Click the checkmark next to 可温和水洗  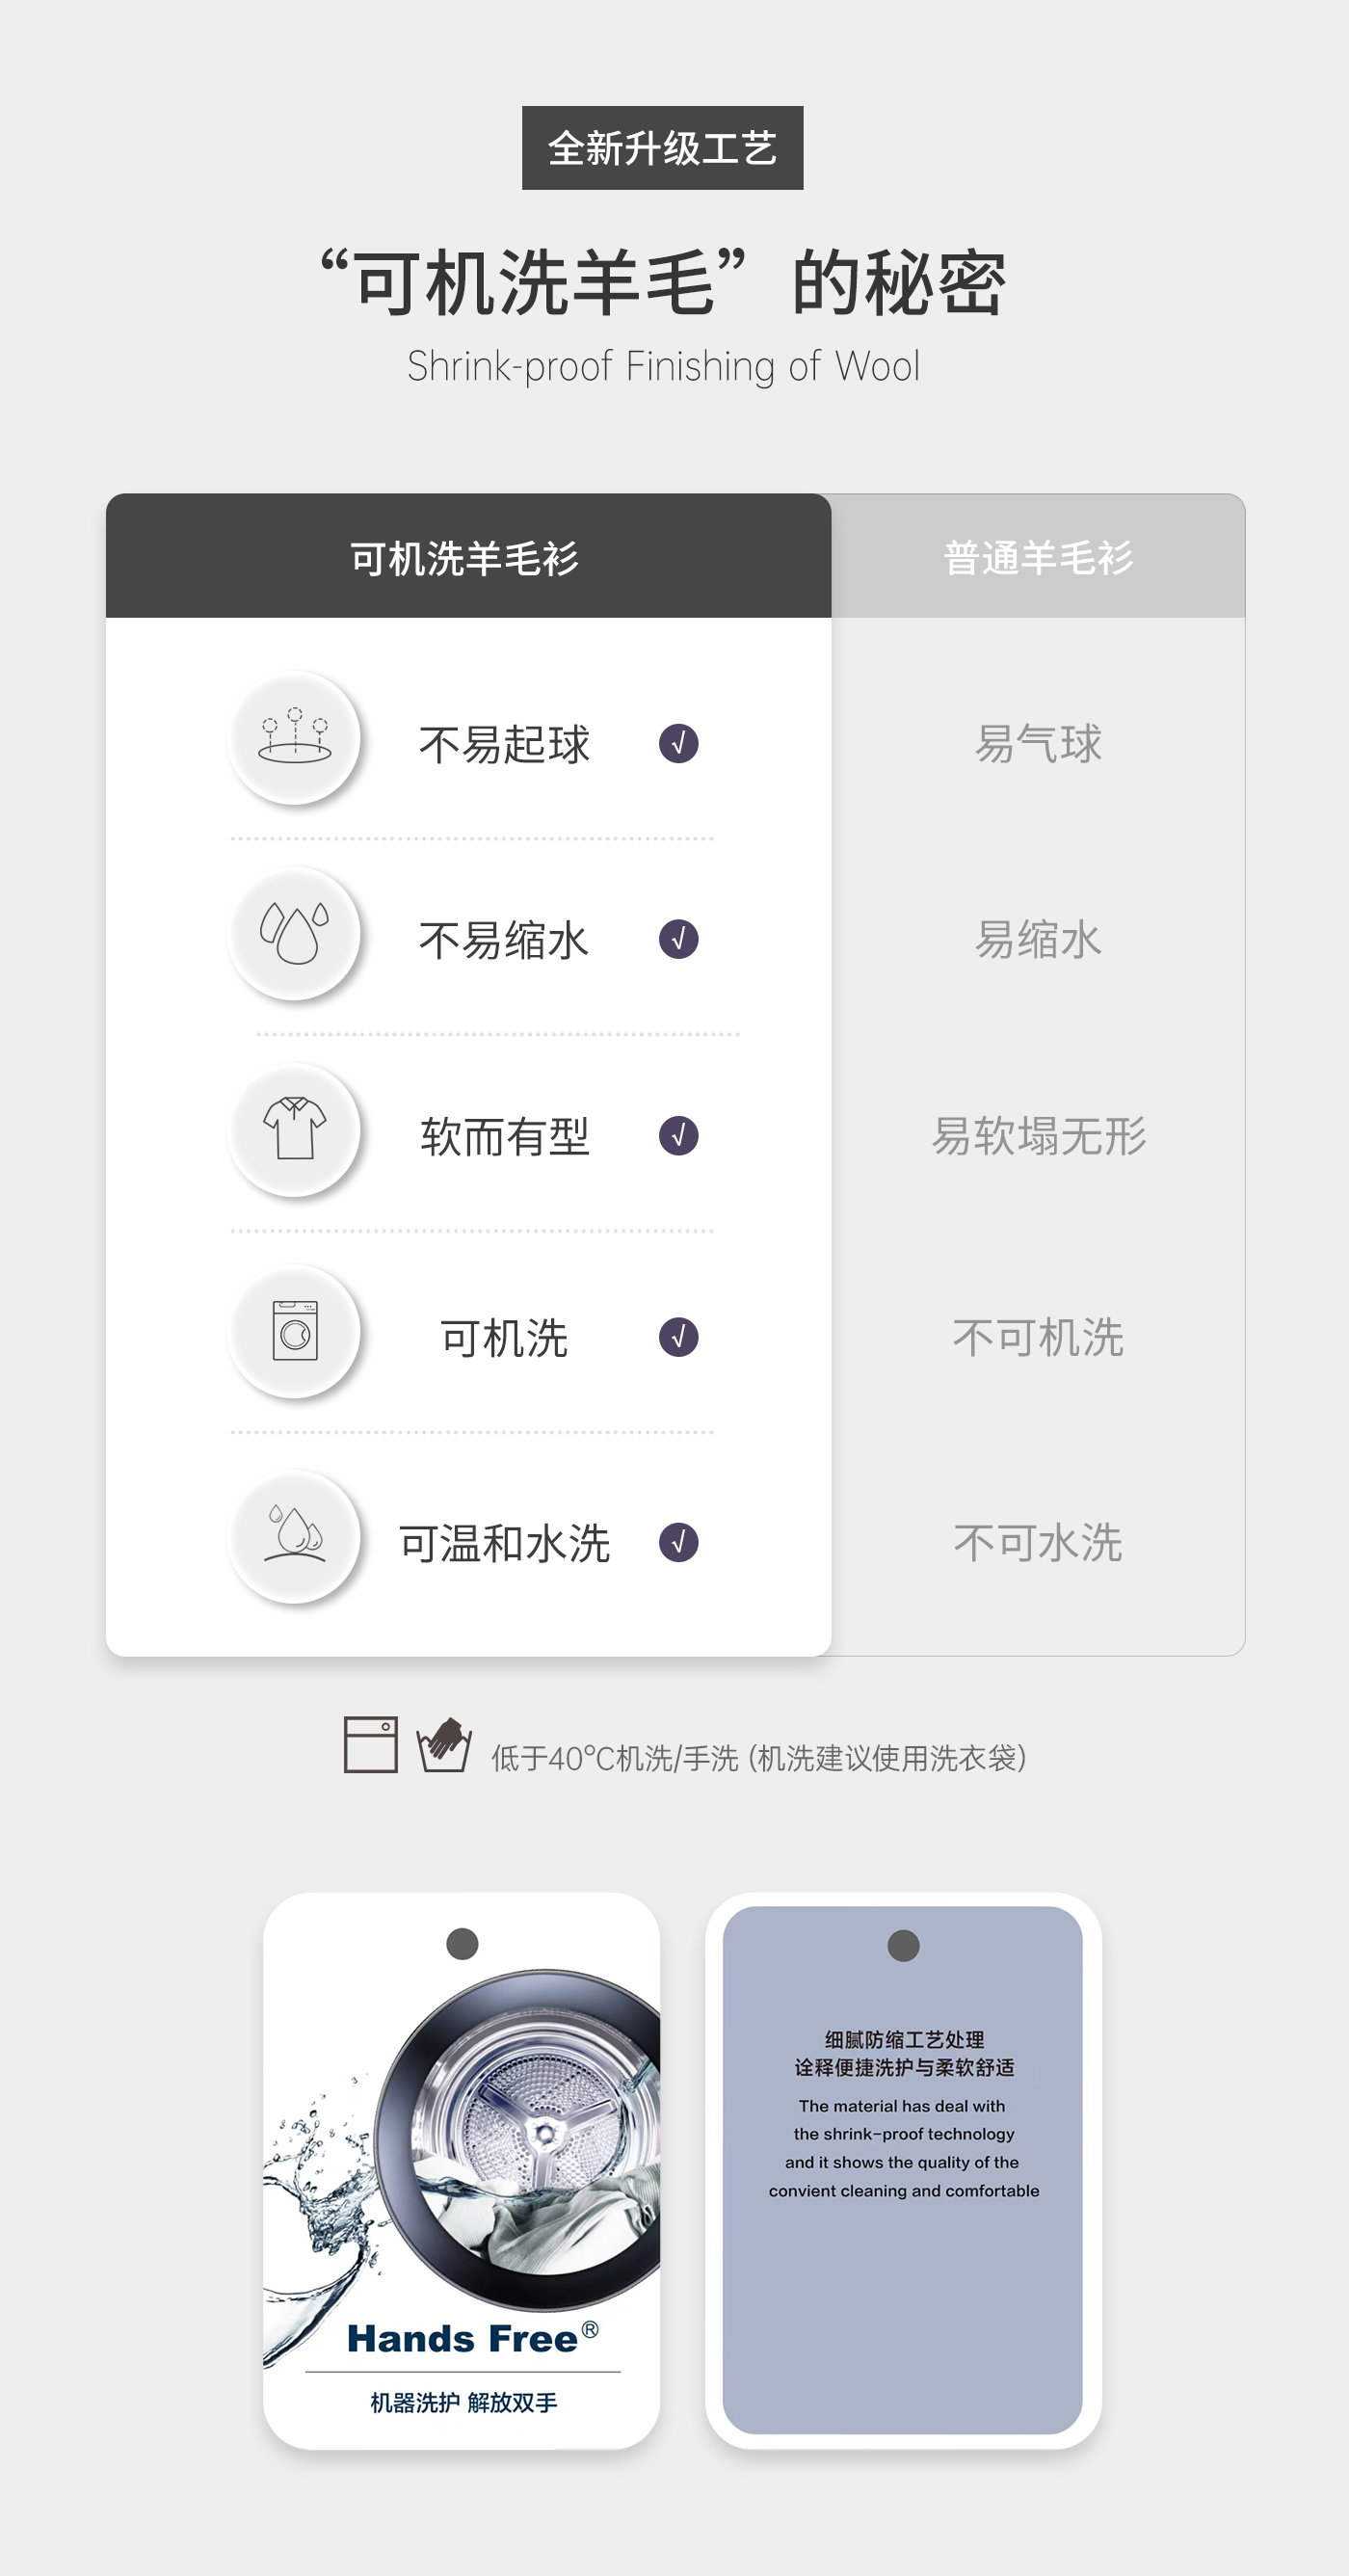coord(678,1542)
